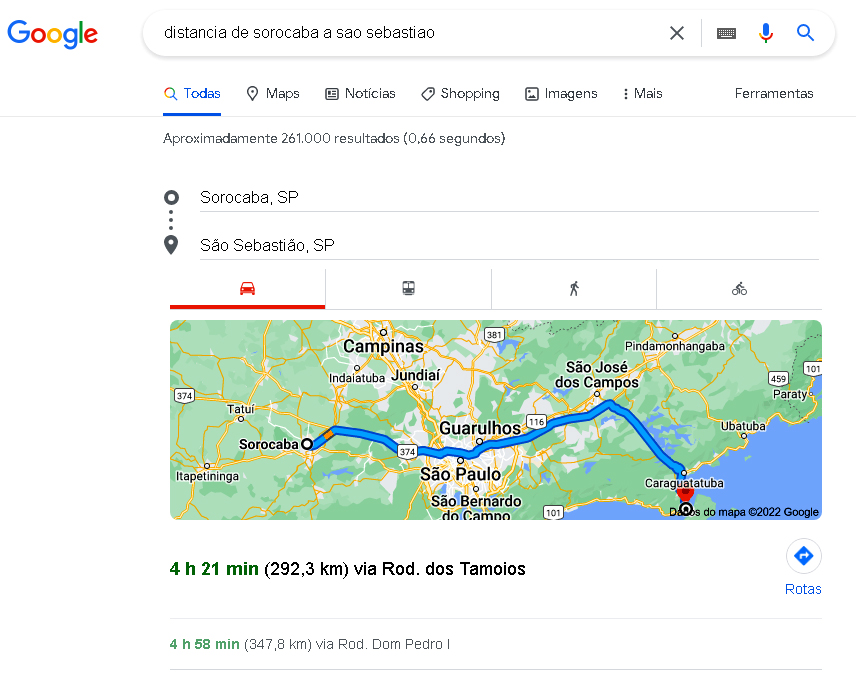Click the route map preview
The image size is (856, 678).
pos(495,419)
